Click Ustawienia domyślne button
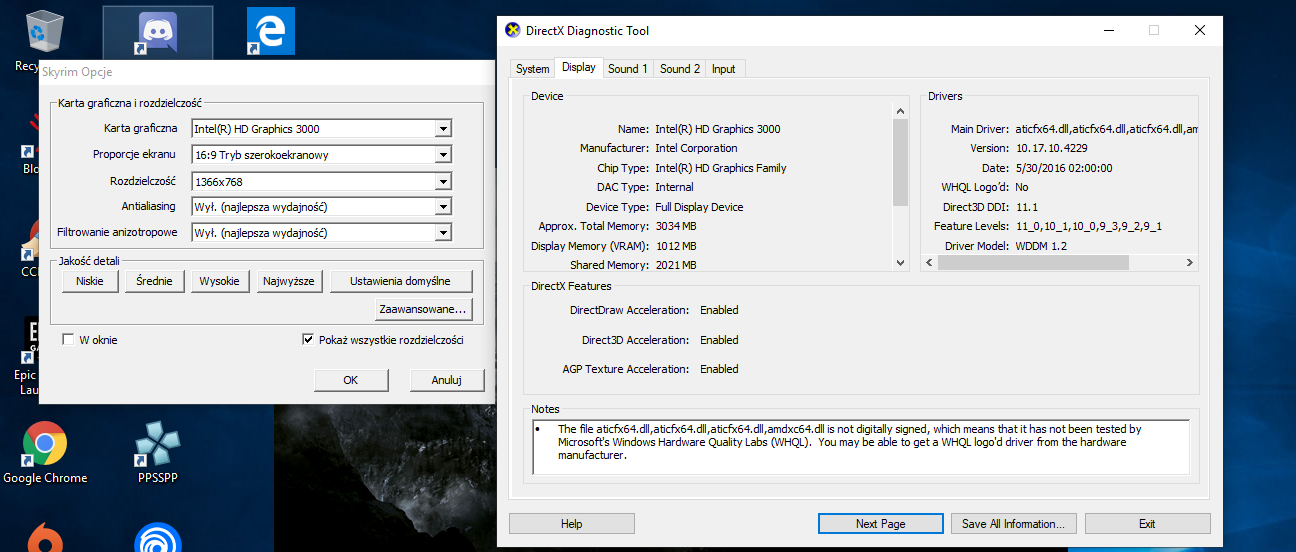Screen dimensions: 1296x552 [x=400, y=281]
